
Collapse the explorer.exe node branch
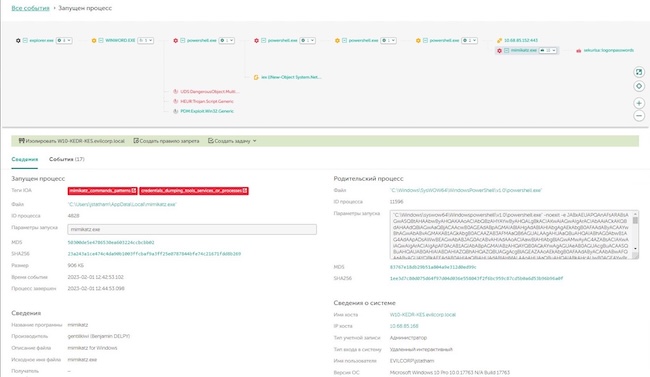point(25,41)
